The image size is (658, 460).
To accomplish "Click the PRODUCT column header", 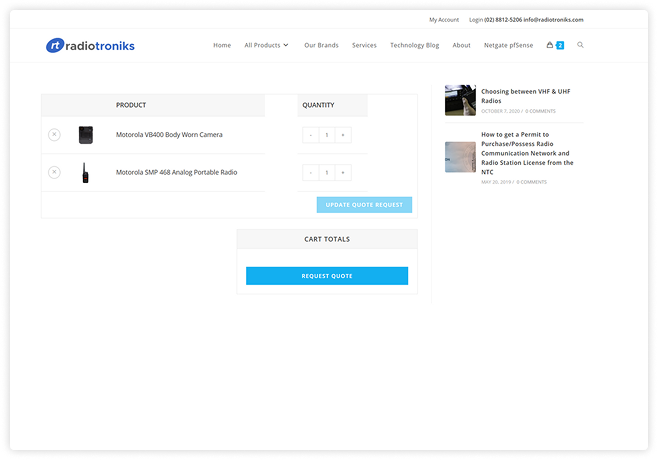I will (131, 105).
